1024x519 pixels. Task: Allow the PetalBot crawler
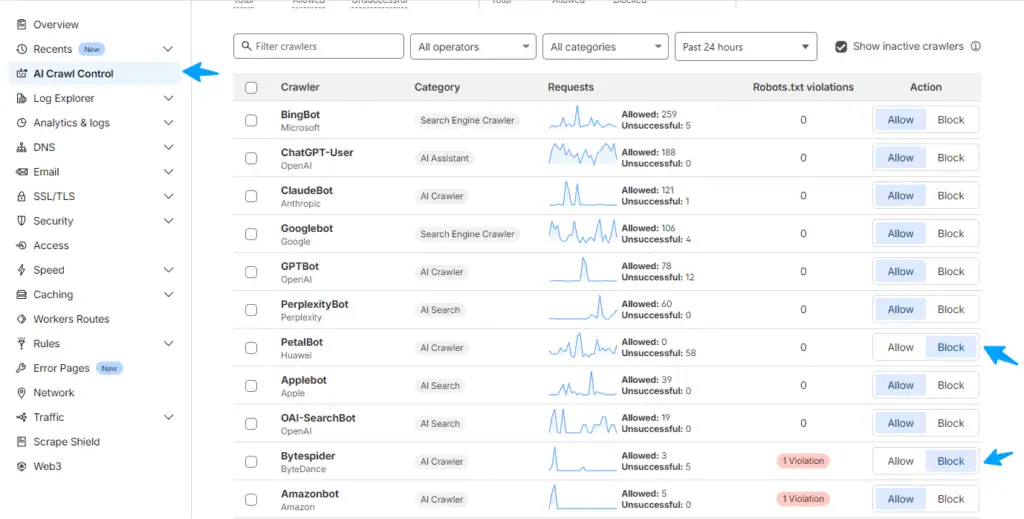[900, 348]
